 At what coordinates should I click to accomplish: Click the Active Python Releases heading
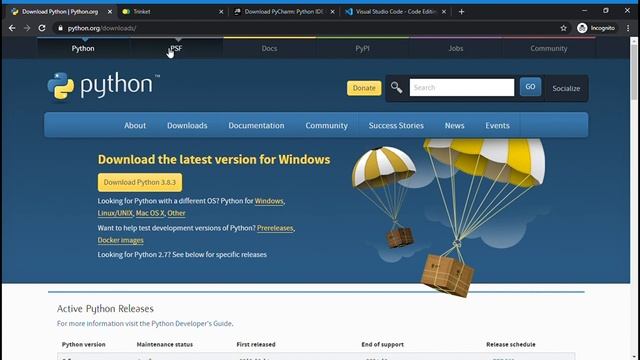point(105,309)
